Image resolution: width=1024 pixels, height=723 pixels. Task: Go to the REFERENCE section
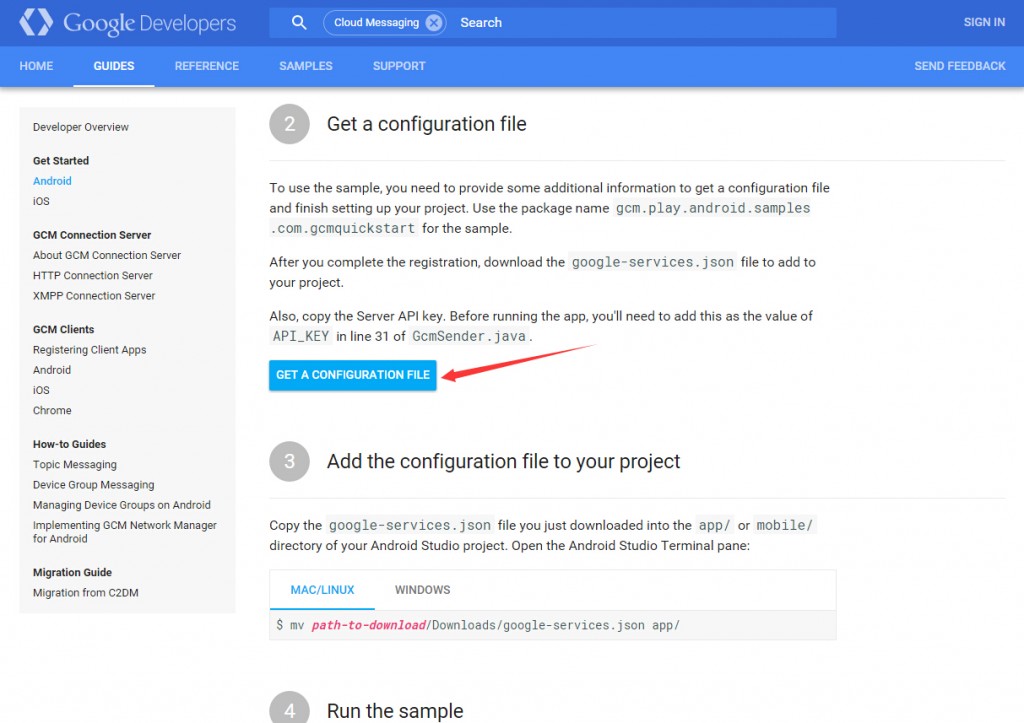pyautogui.click(x=206, y=66)
